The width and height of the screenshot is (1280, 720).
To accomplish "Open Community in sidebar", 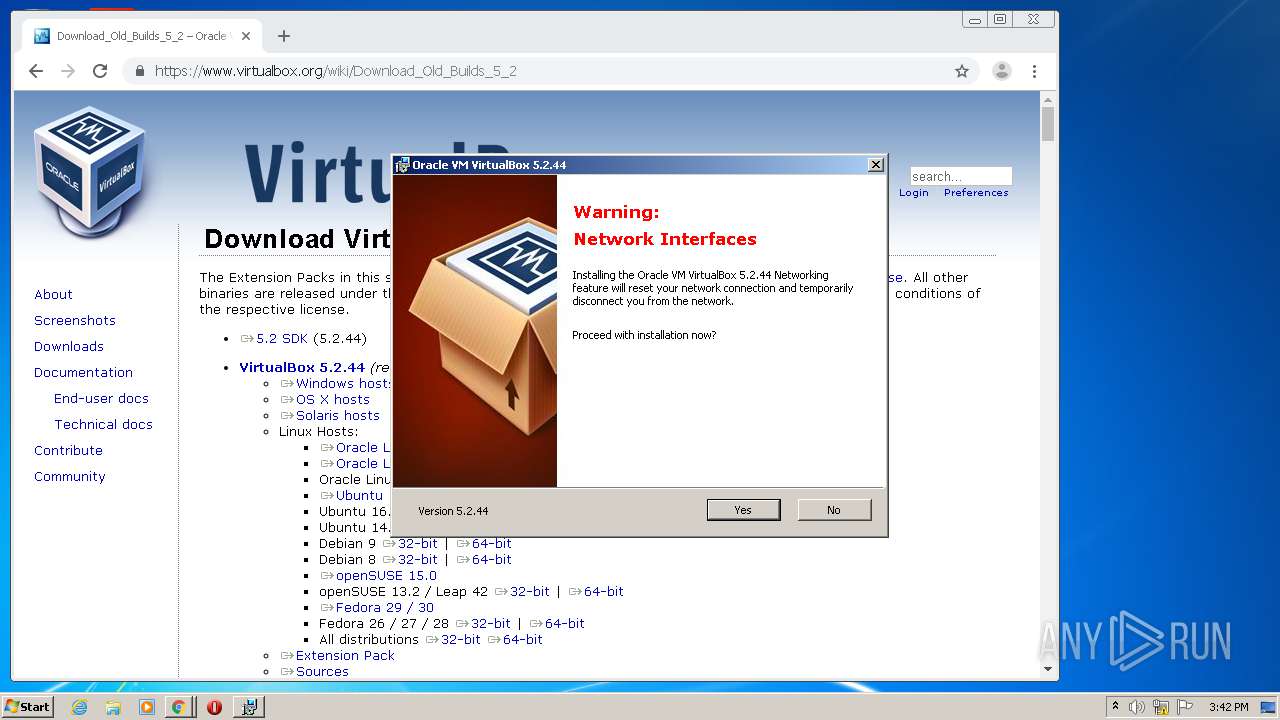I will pos(70,477).
